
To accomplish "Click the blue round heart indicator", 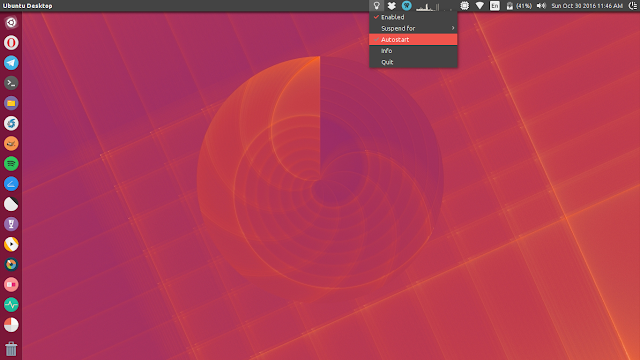I will tap(407, 5).
